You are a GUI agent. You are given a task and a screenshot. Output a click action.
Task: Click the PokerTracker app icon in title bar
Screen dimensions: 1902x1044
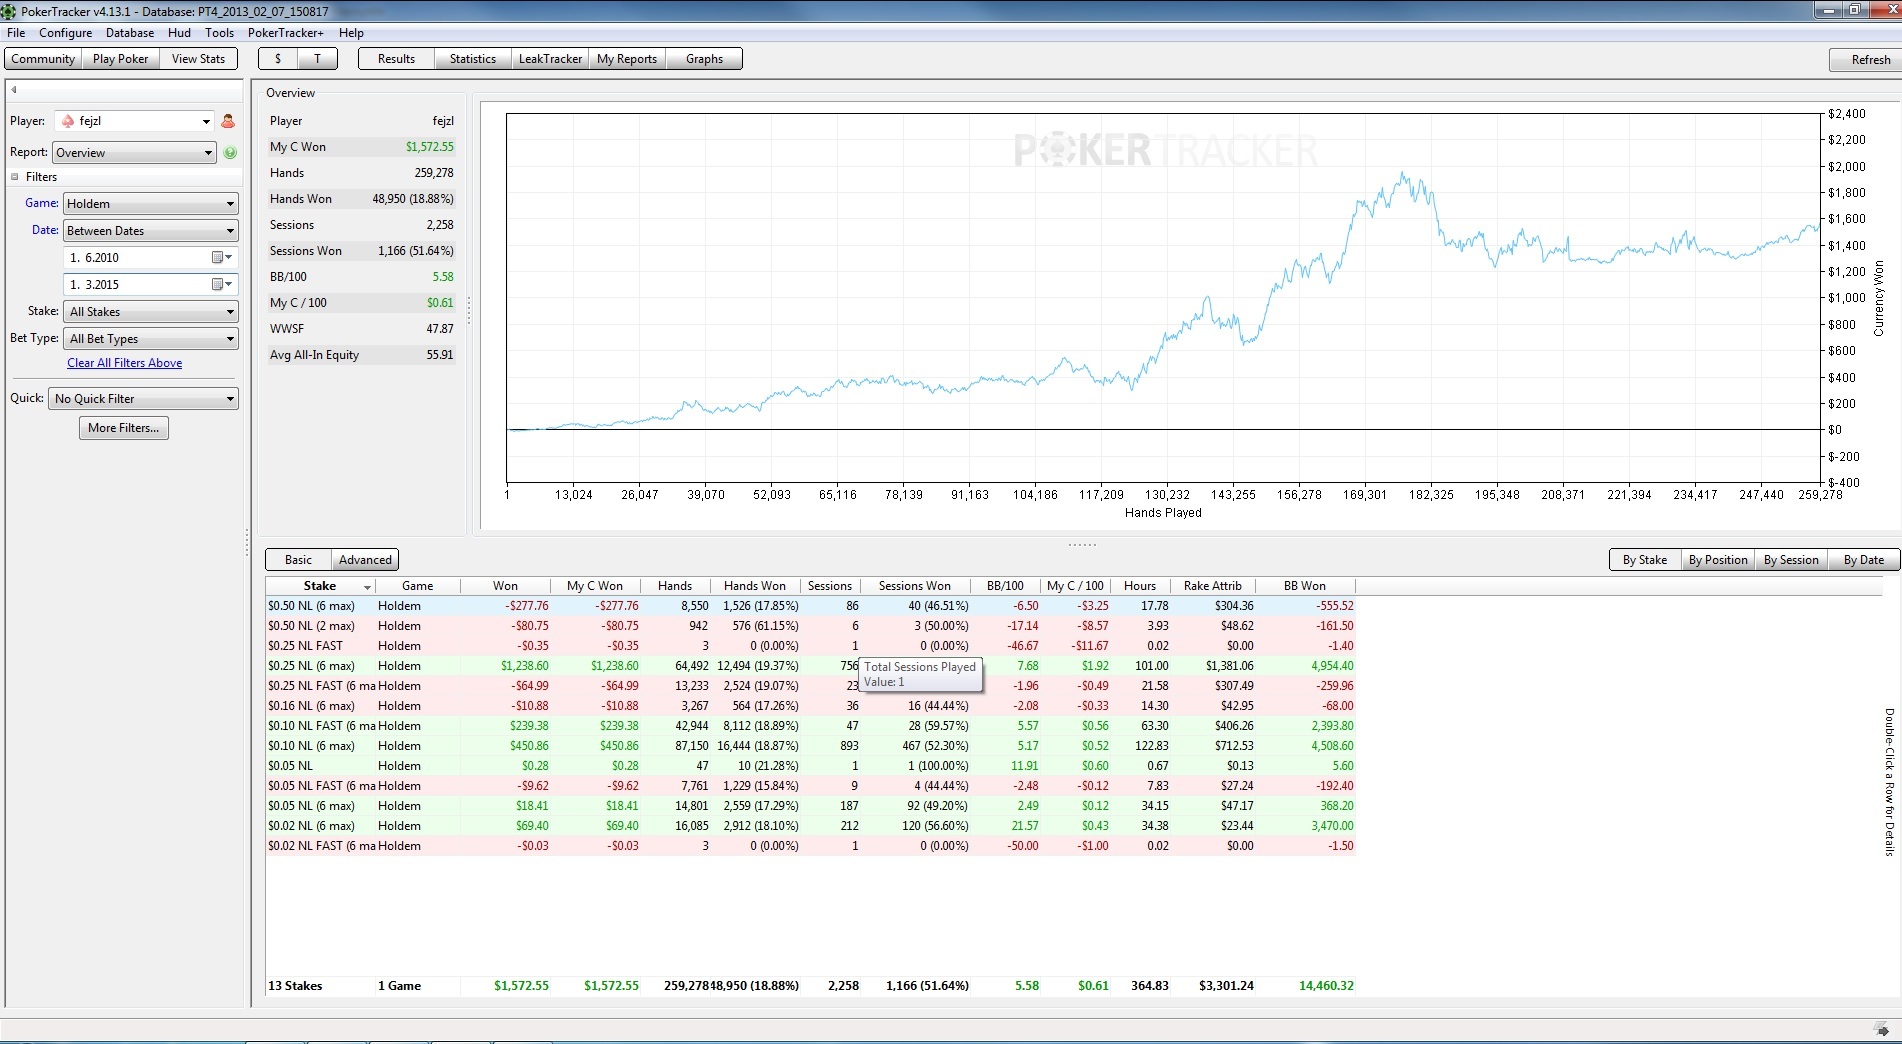click(9, 11)
